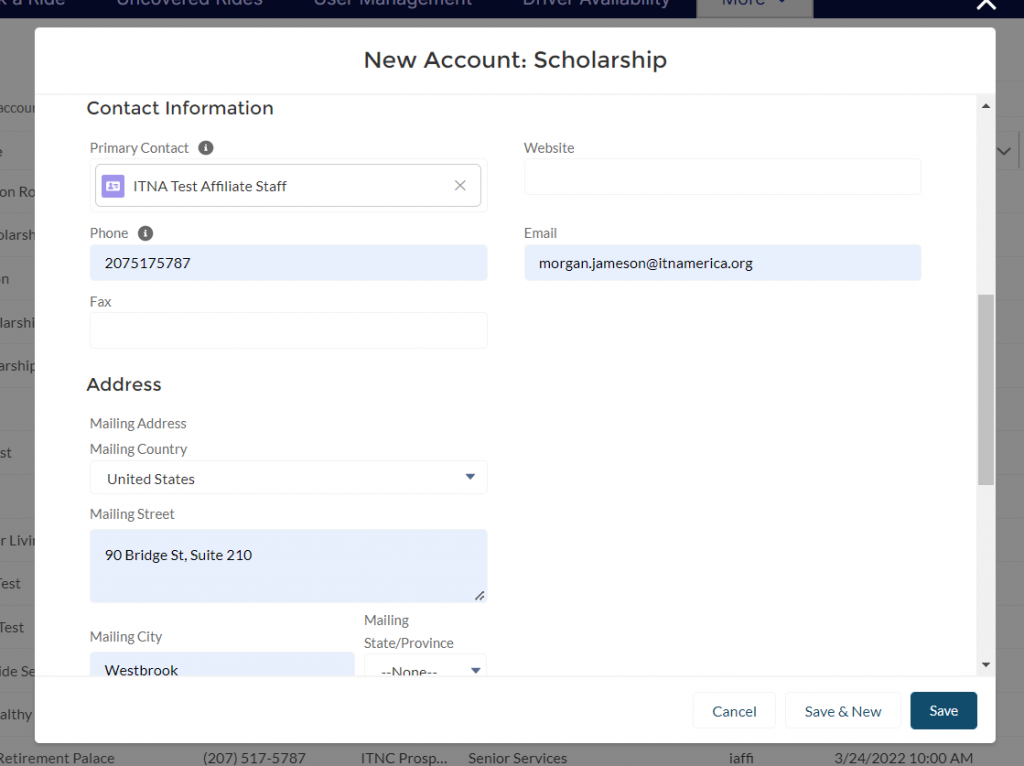Expand the Mailing State/Province dropdown
This screenshot has height=766, width=1024.
click(425, 668)
